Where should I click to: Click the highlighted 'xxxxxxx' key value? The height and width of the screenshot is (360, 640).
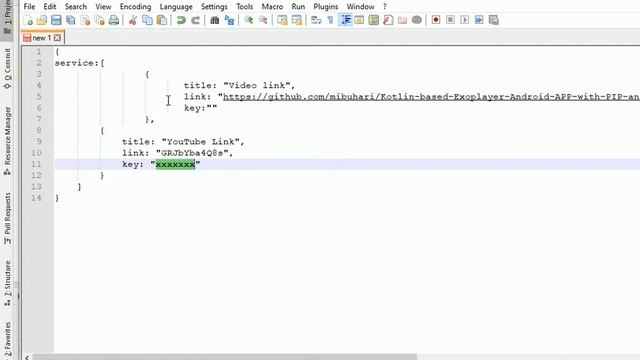(x=176, y=164)
